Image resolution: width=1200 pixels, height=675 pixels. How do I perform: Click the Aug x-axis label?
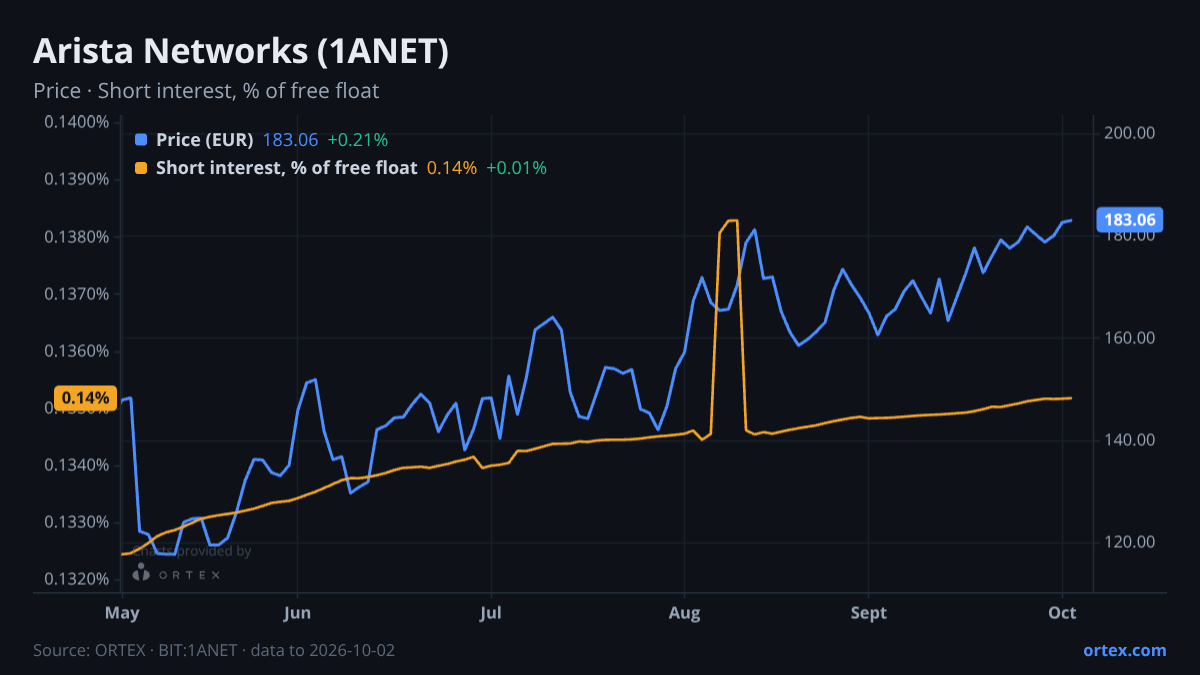pyautogui.click(x=684, y=613)
